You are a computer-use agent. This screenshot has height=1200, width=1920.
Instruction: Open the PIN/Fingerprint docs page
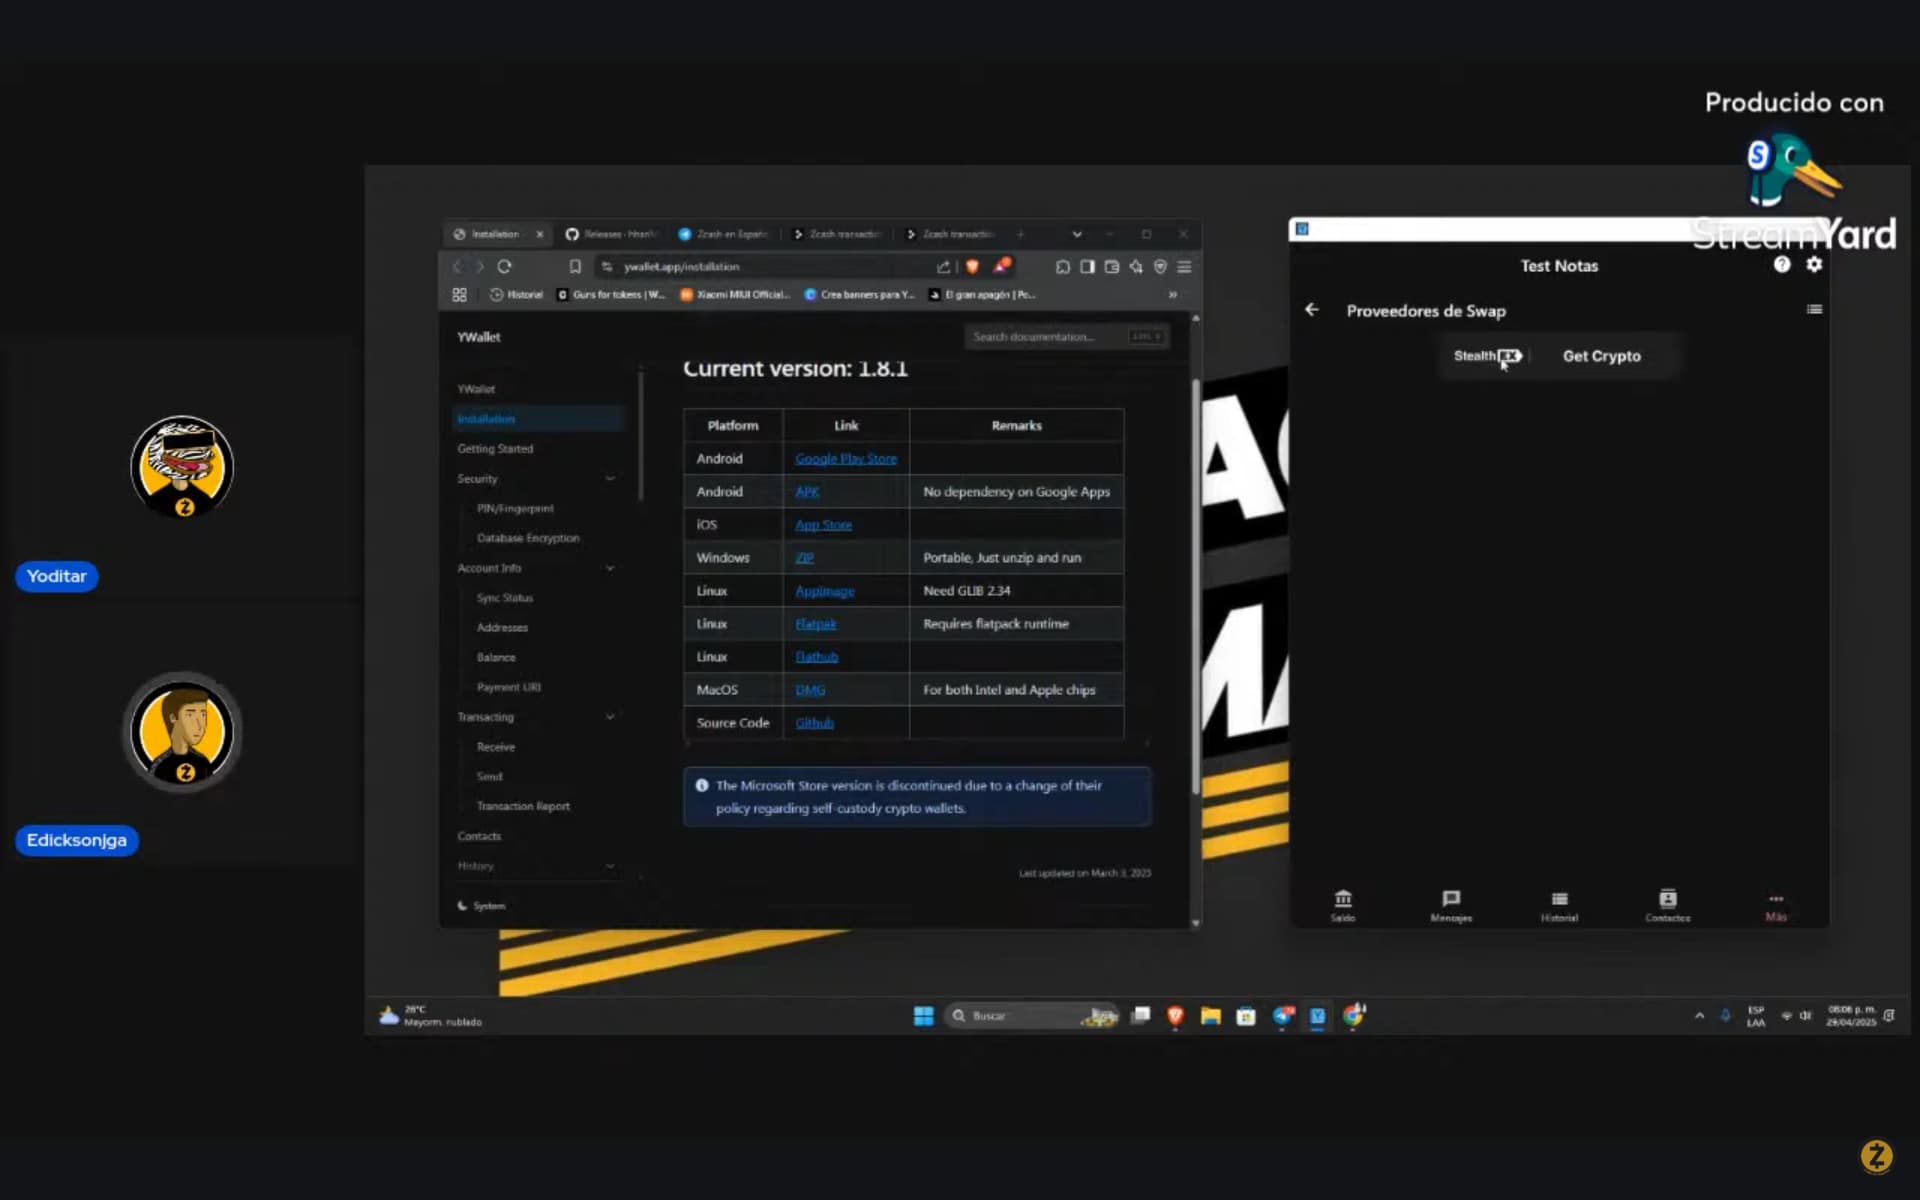point(515,509)
